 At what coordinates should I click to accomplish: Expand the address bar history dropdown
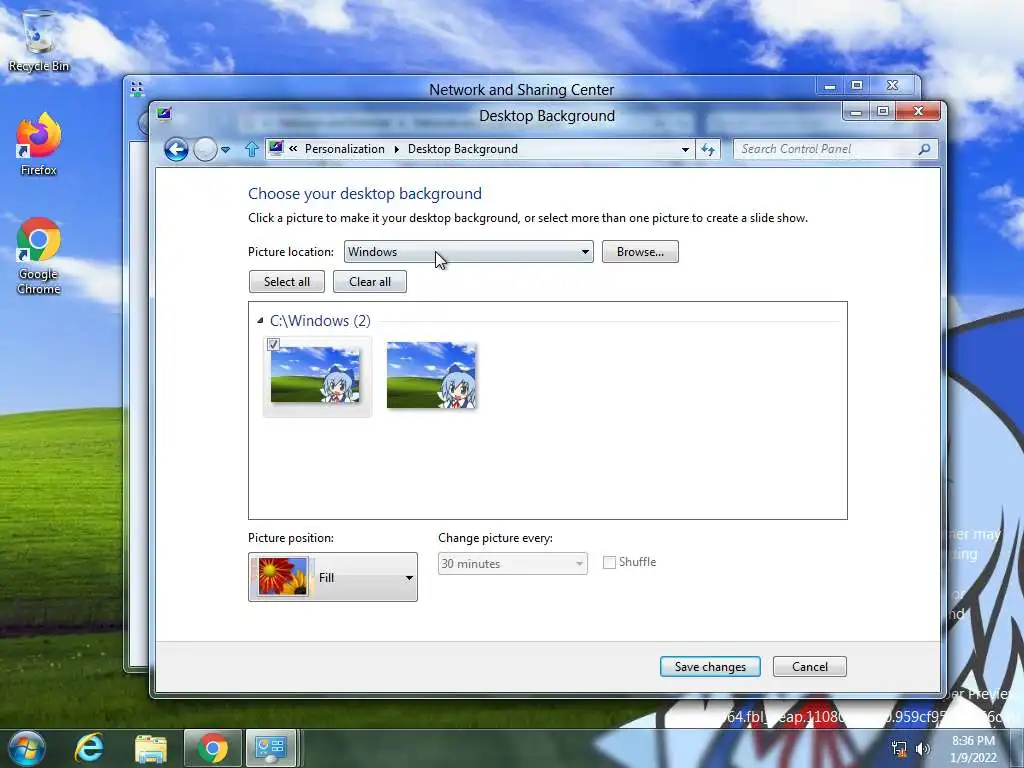(x=685, y=150)
